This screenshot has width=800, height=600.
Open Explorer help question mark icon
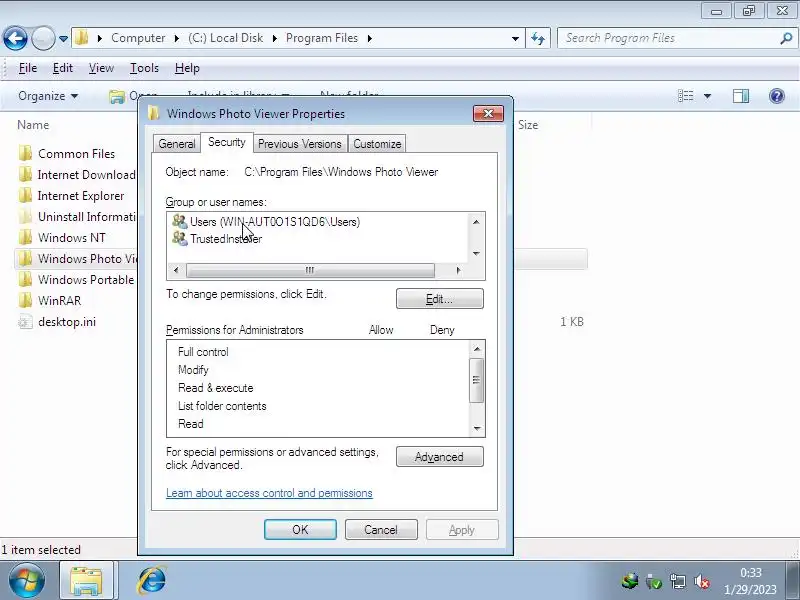(x=777, y=96)
